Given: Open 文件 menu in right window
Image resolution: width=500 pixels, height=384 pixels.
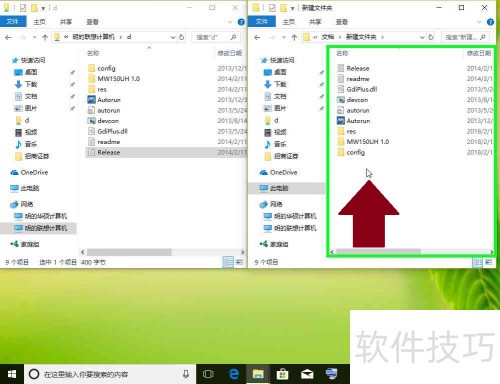Looking at the screenshot, I should coord(262,22).
